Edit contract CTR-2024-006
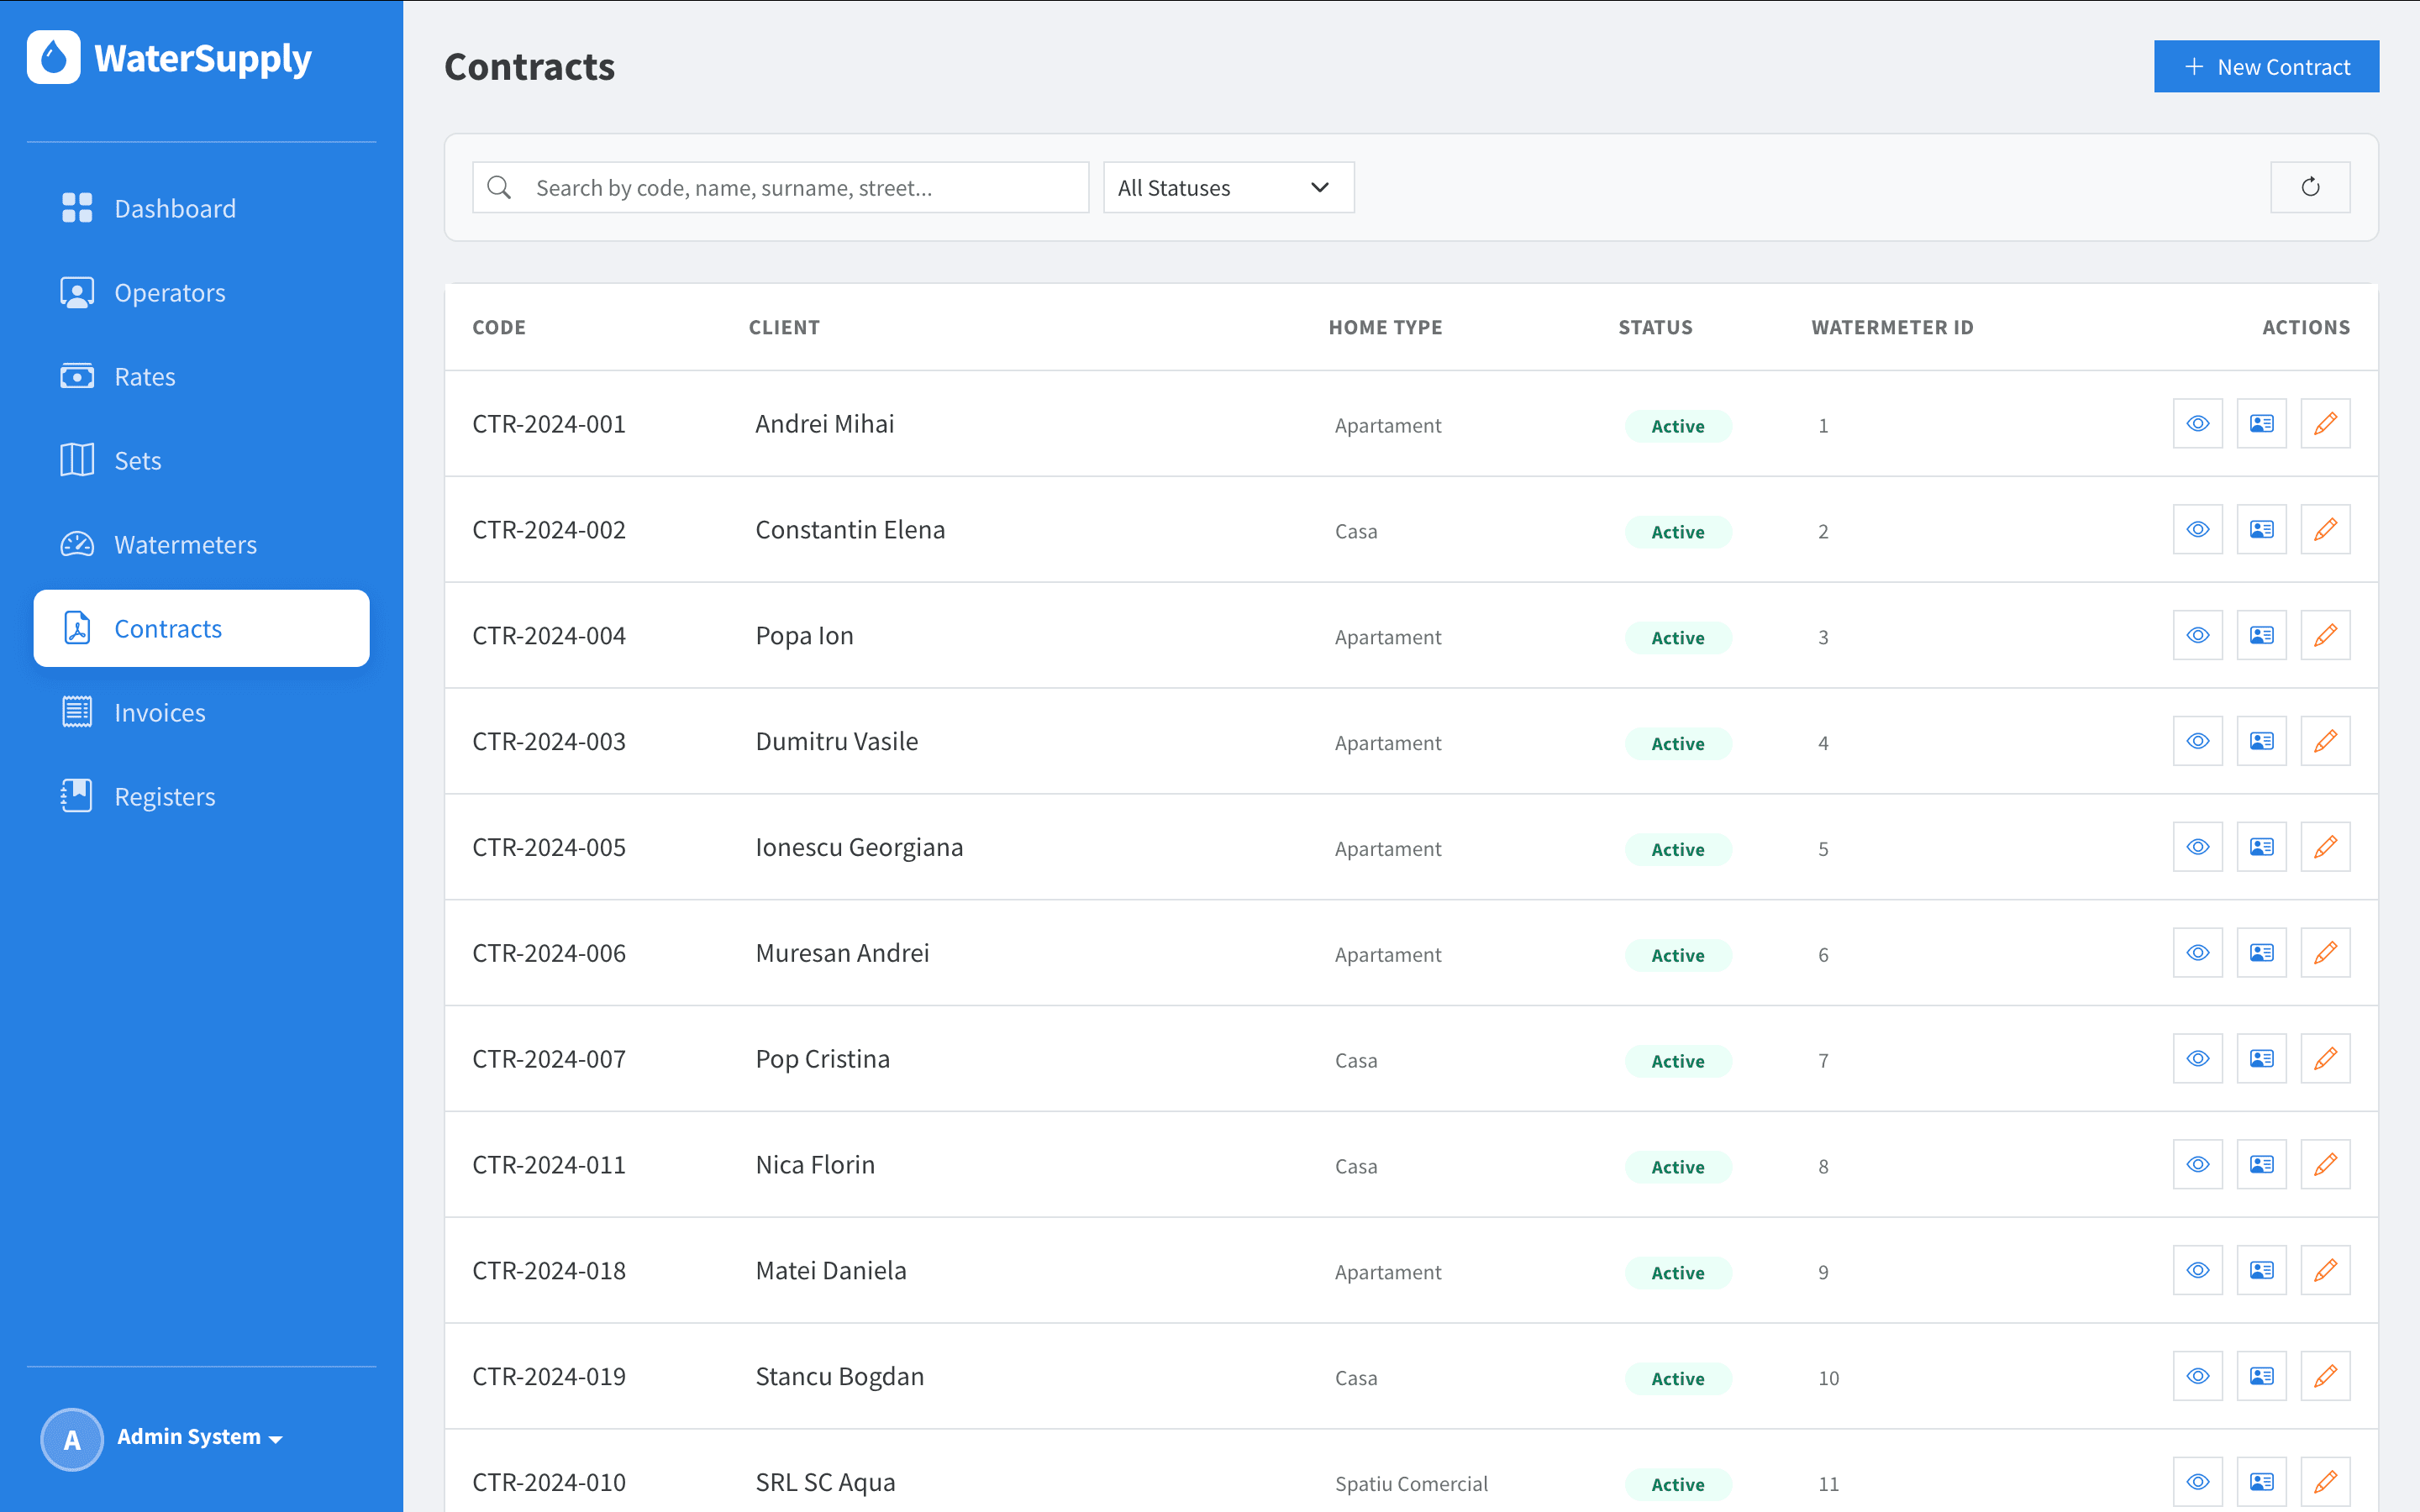The height and width of the screenshot is (1512, 2420). point(2325,953)
